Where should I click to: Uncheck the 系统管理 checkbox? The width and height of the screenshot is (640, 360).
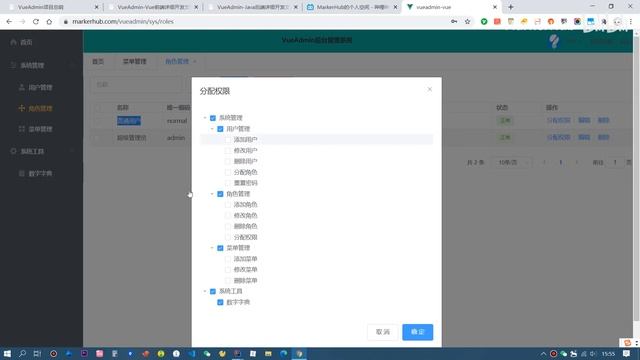pyautogui.click(x=213, y=118)
